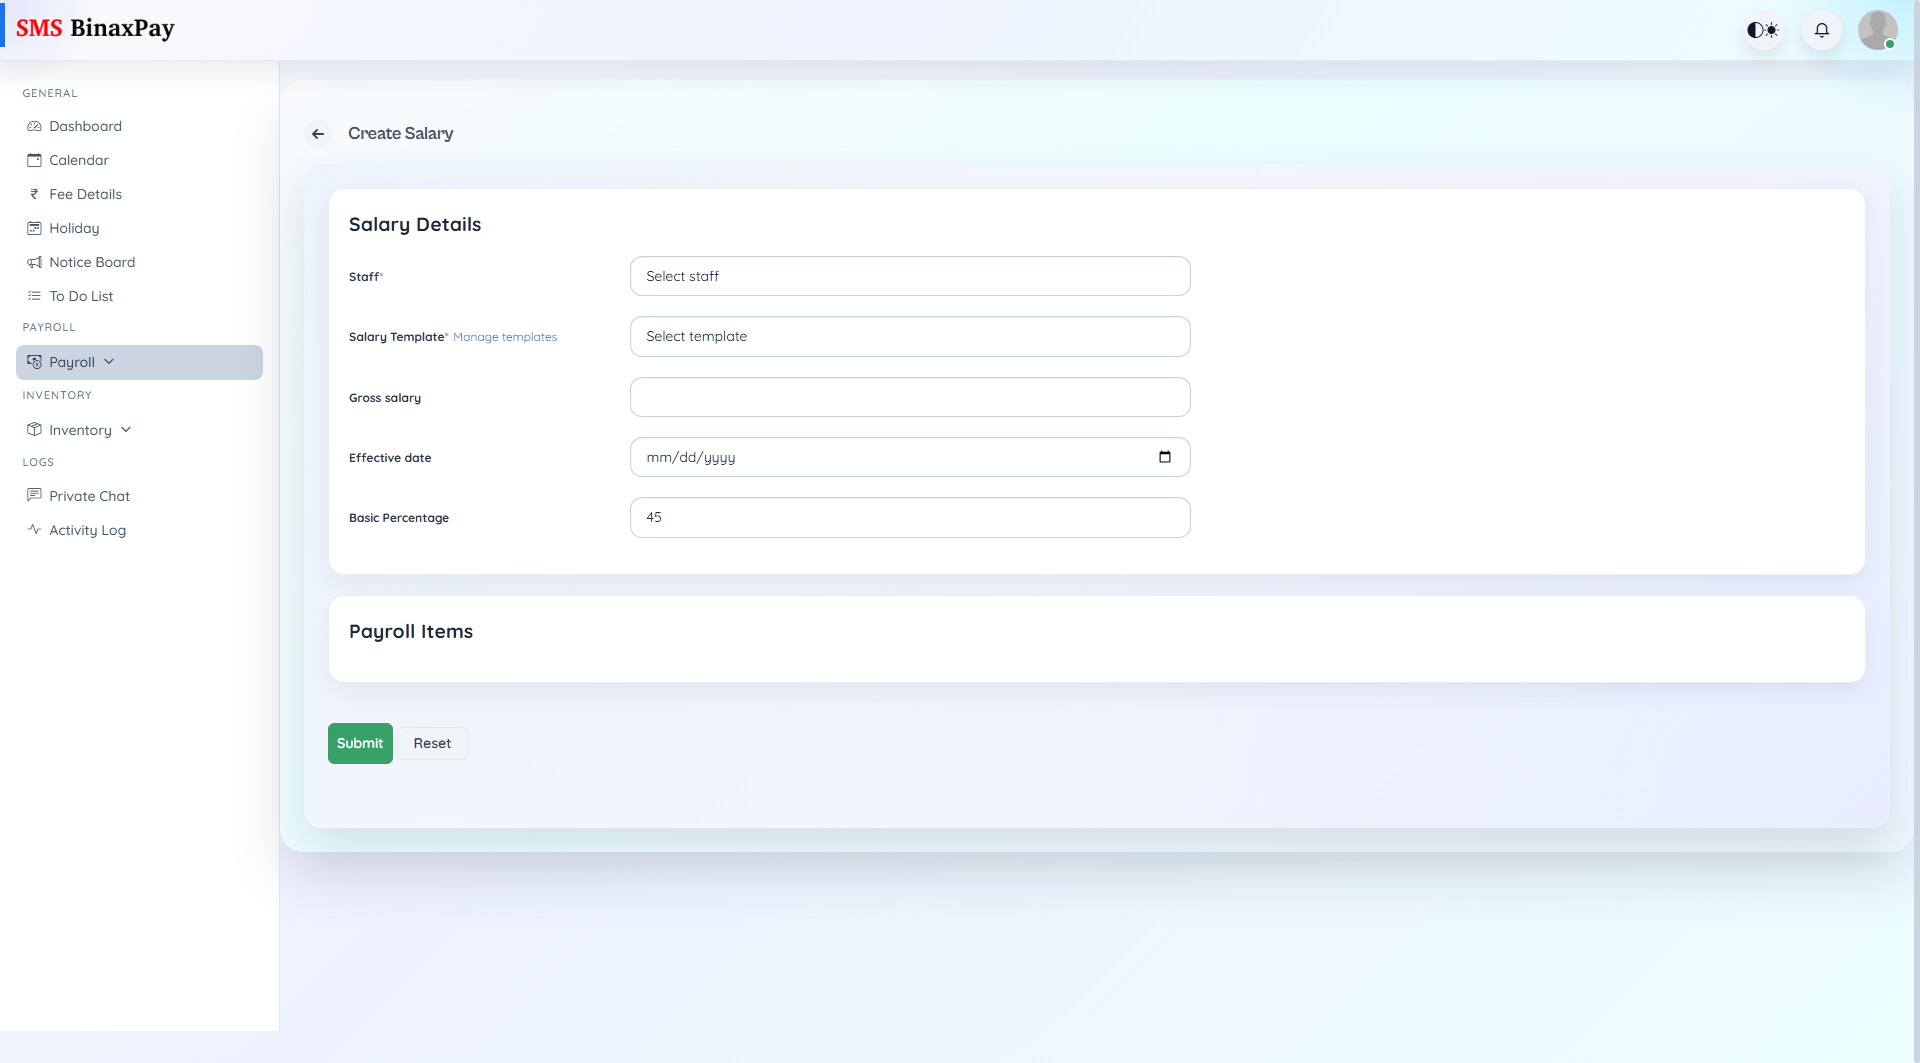
Task: Click the Holiday sidebar icon
Action: [33, 227]
